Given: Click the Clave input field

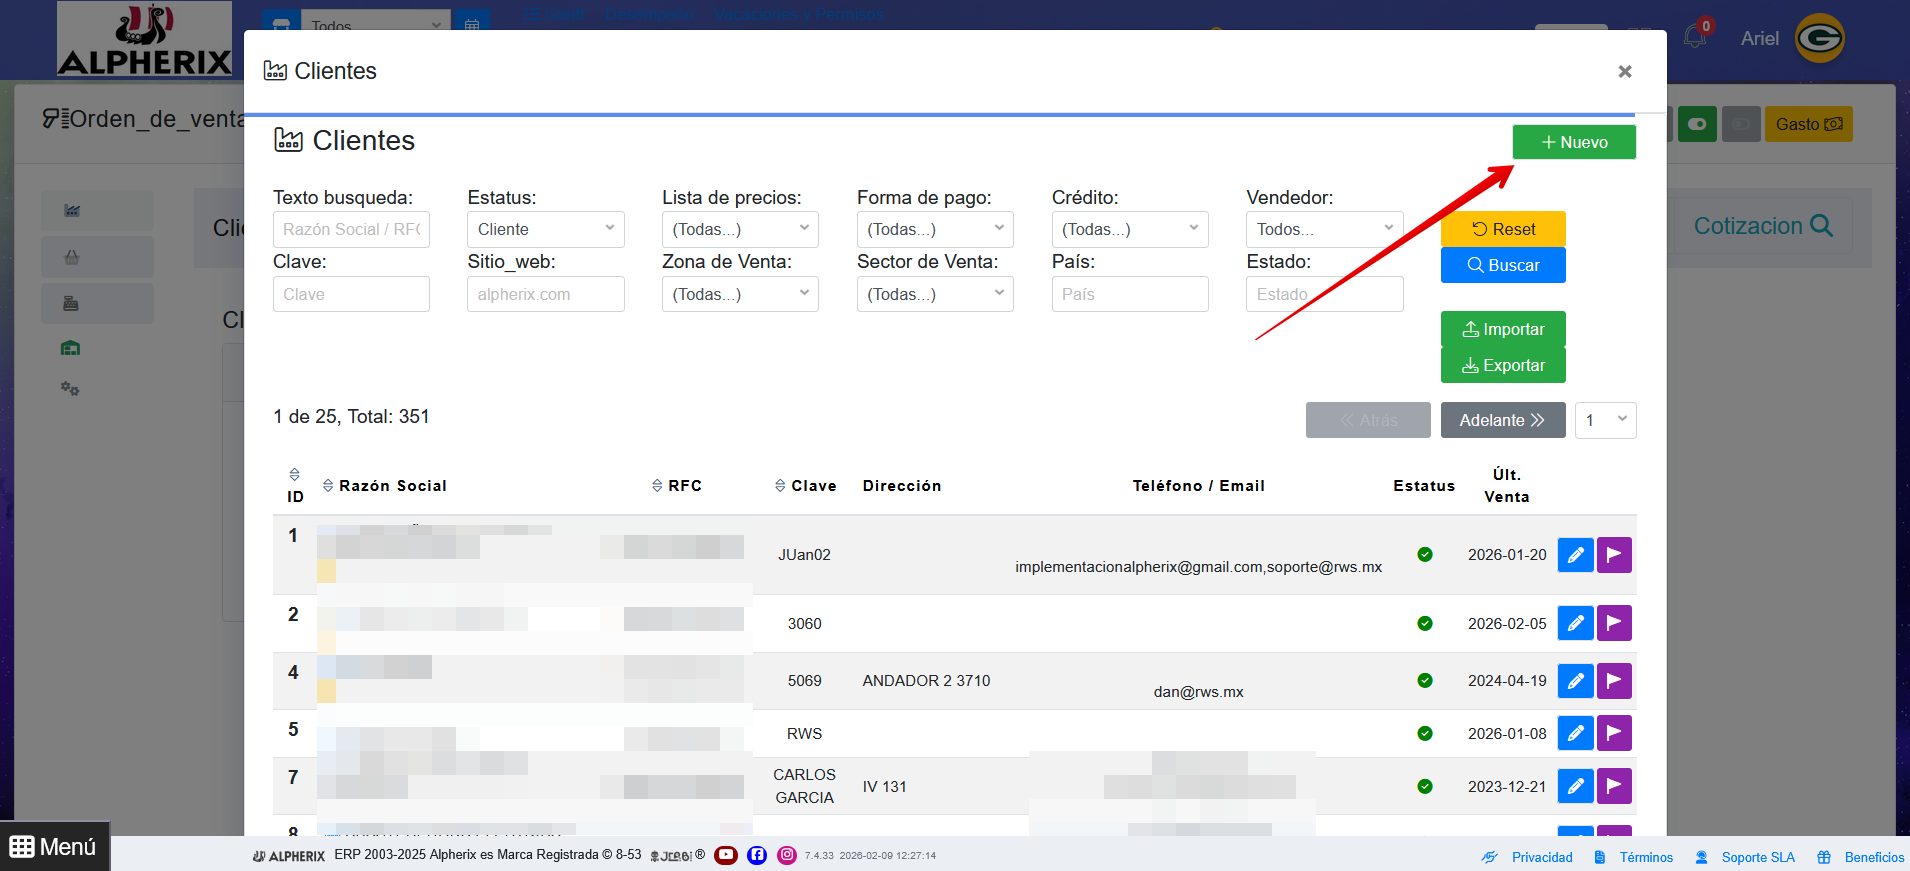Looking at the screenshot, I should (x=351, y=294).
